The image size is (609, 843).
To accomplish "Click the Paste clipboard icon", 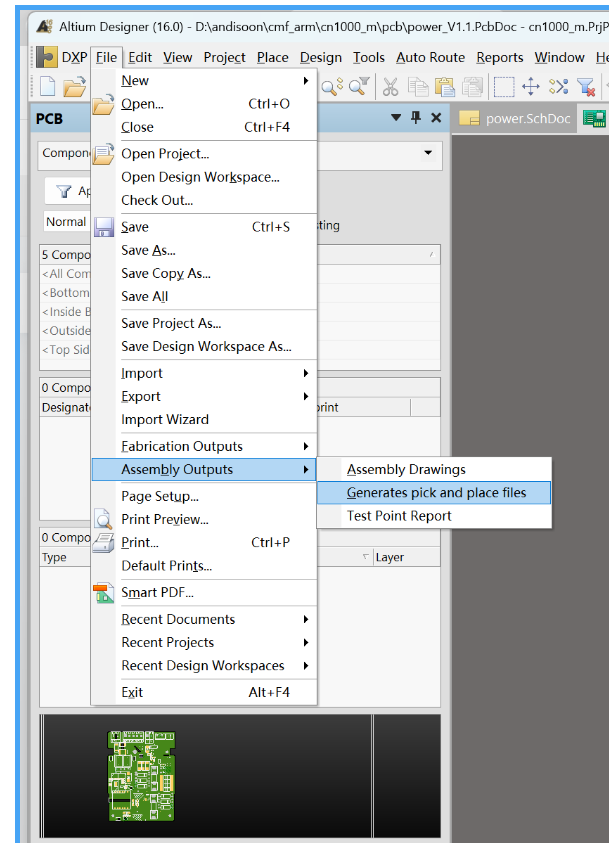I will point(445,87).
